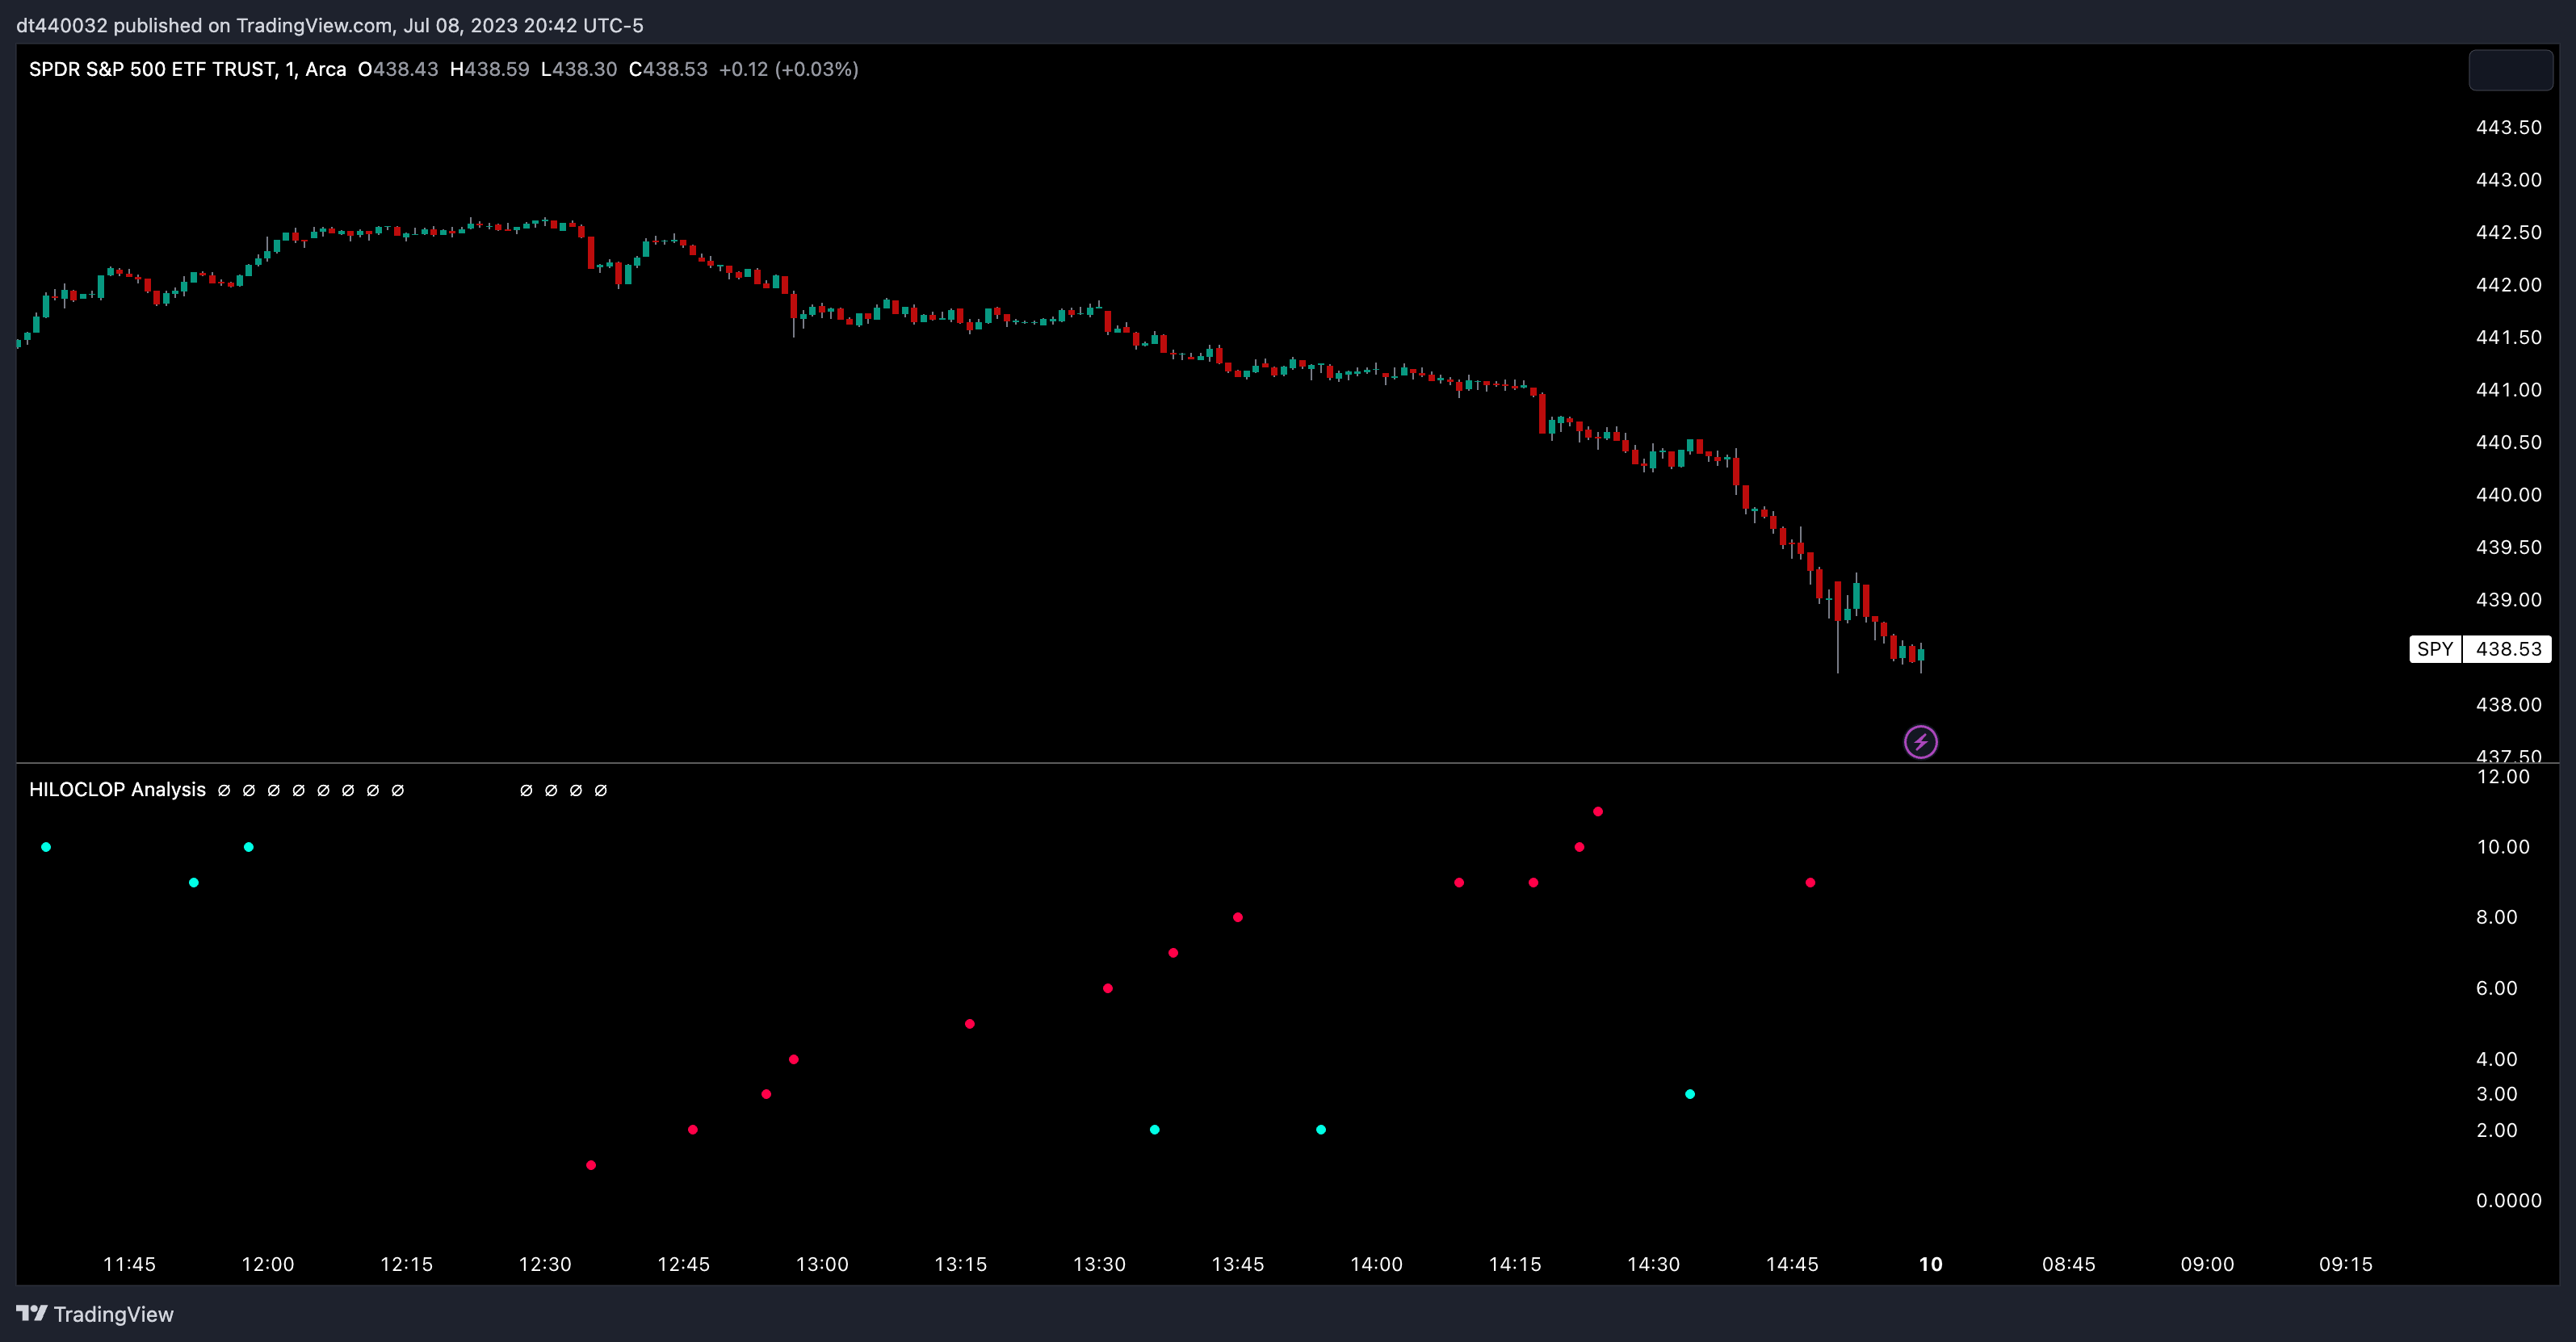Click the 10.00 indicator scale label

2503,847
